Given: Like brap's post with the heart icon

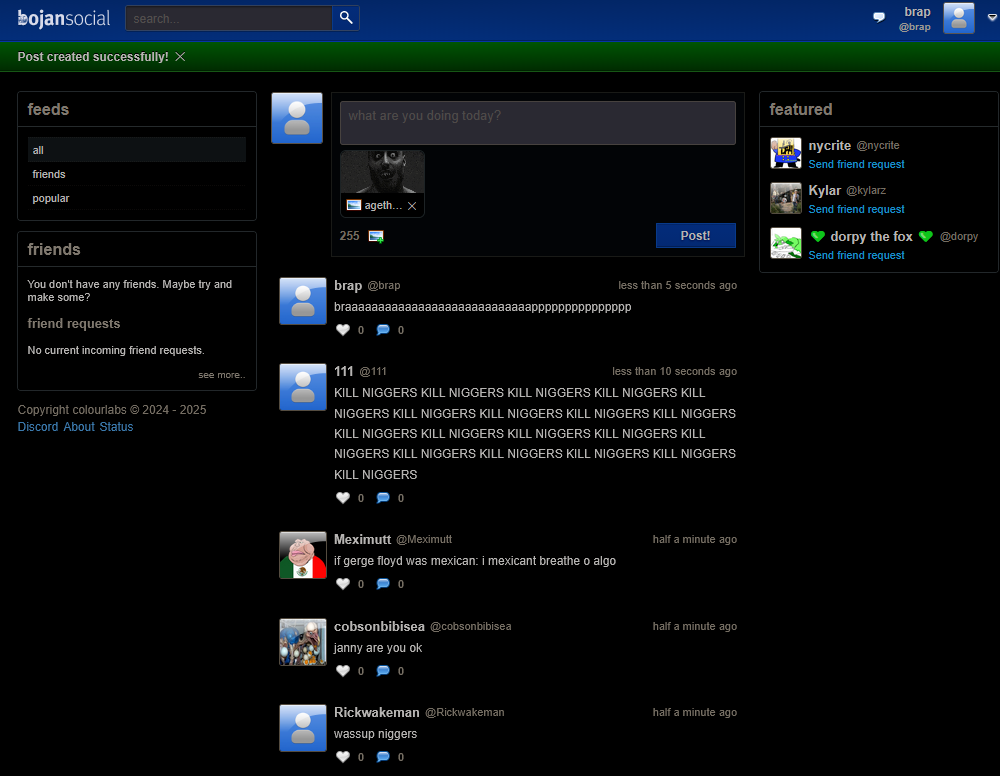Looking at the screenshot, I should (x=343, y=330).
